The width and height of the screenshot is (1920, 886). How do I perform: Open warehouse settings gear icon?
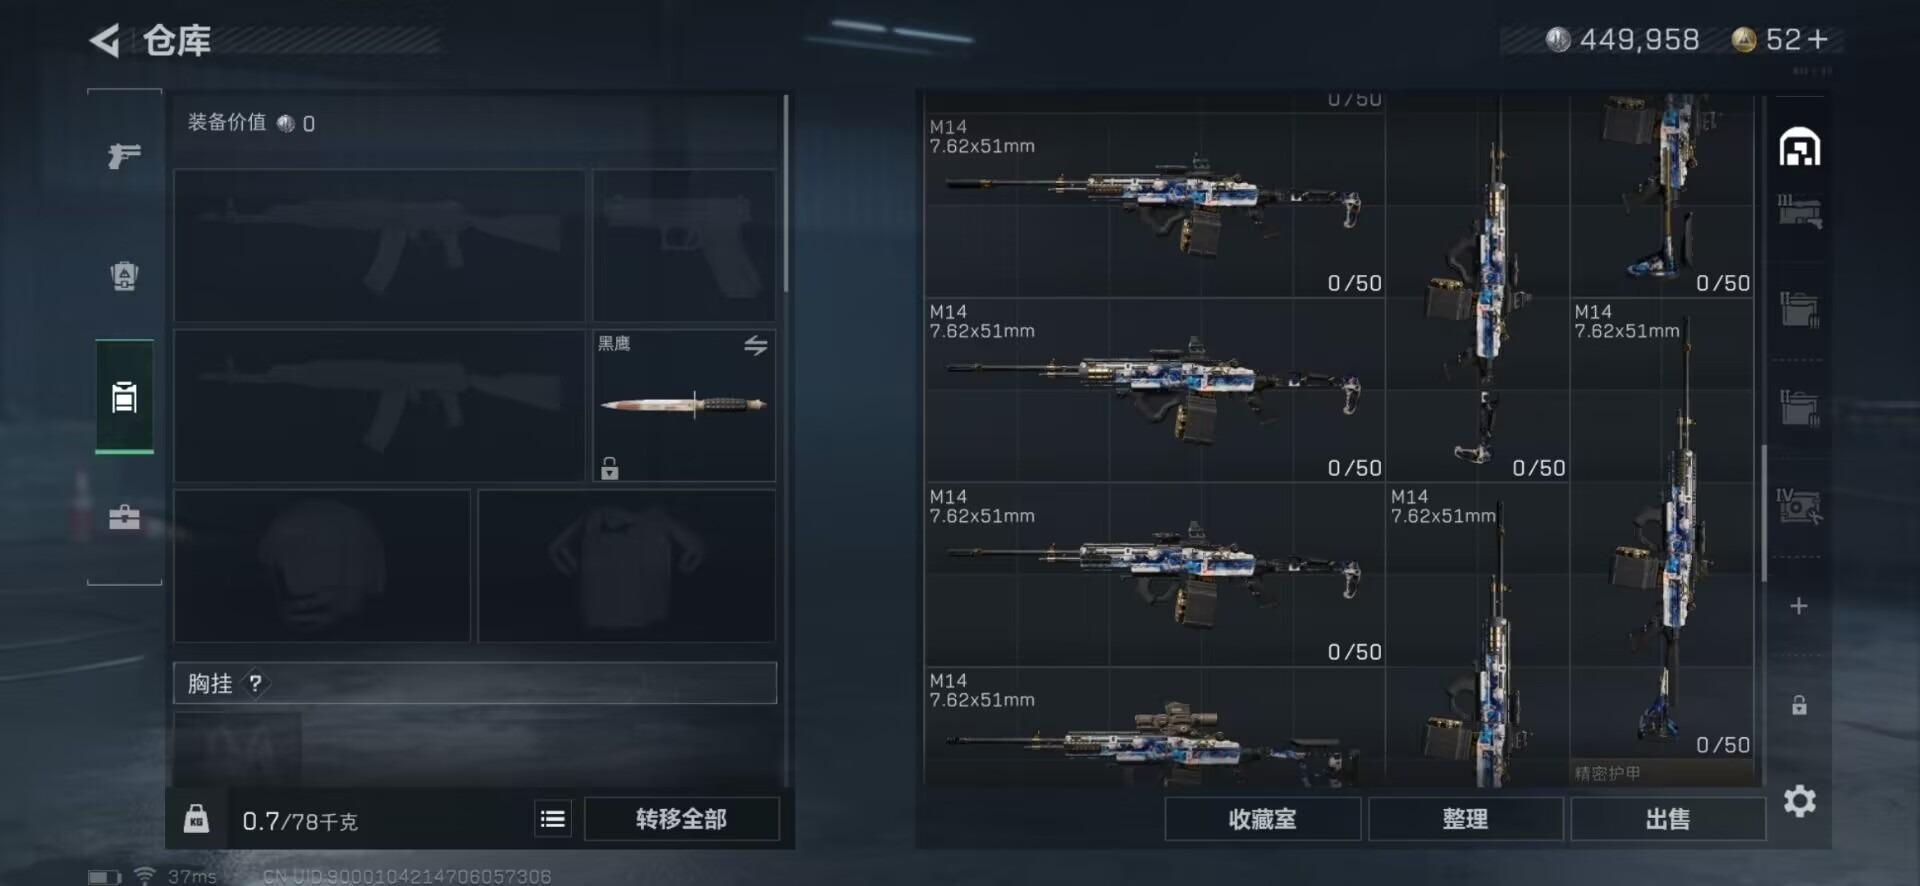(1799, 801)
